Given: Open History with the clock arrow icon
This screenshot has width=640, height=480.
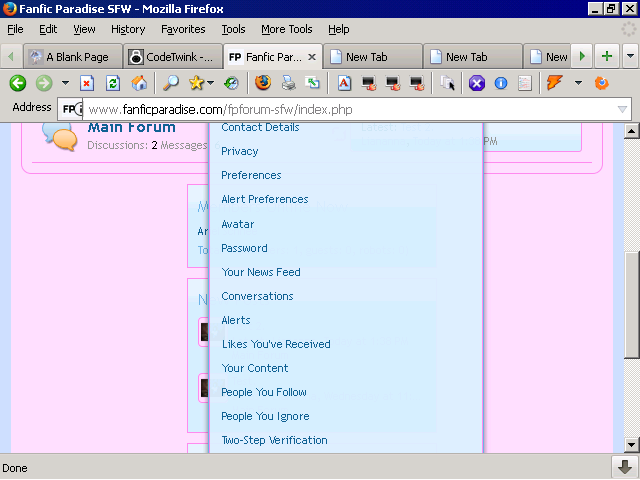Looking at the screenshot, I should [231, 83].
